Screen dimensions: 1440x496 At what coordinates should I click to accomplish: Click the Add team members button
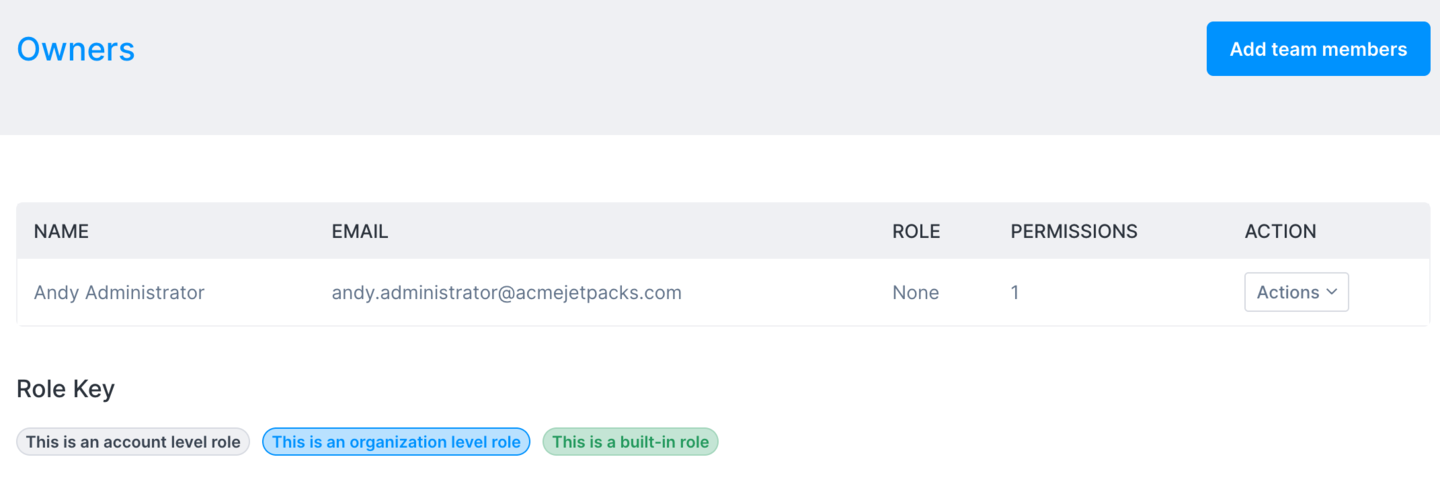tap(1318, 49)
